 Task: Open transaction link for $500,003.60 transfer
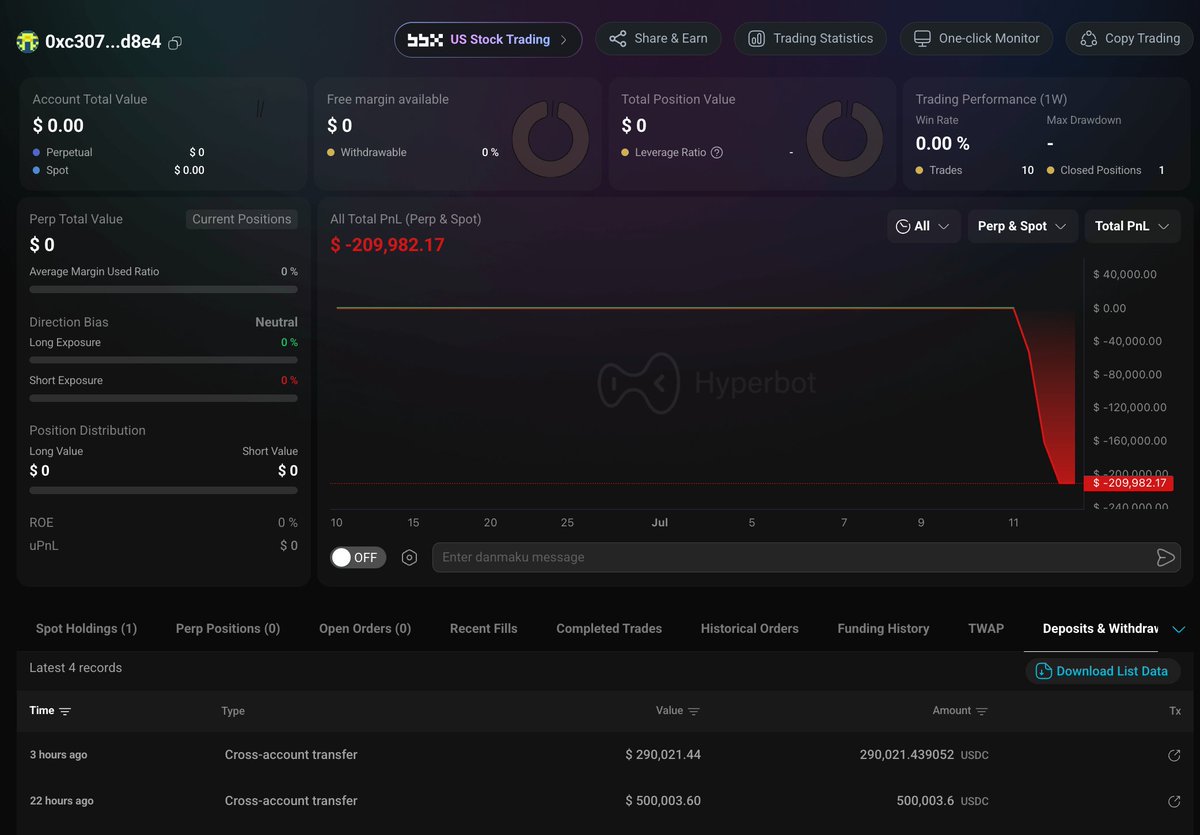point(1174,801)
